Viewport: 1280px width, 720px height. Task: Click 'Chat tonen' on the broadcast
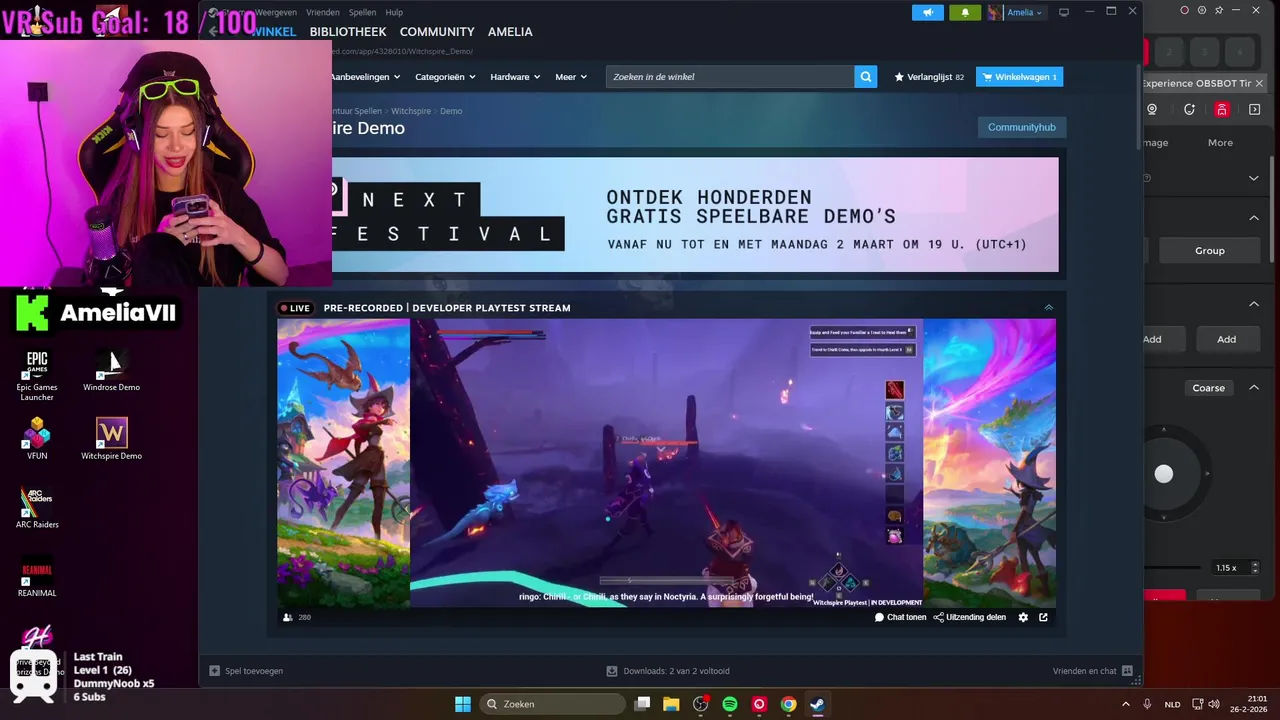click(x=900, y=617)
